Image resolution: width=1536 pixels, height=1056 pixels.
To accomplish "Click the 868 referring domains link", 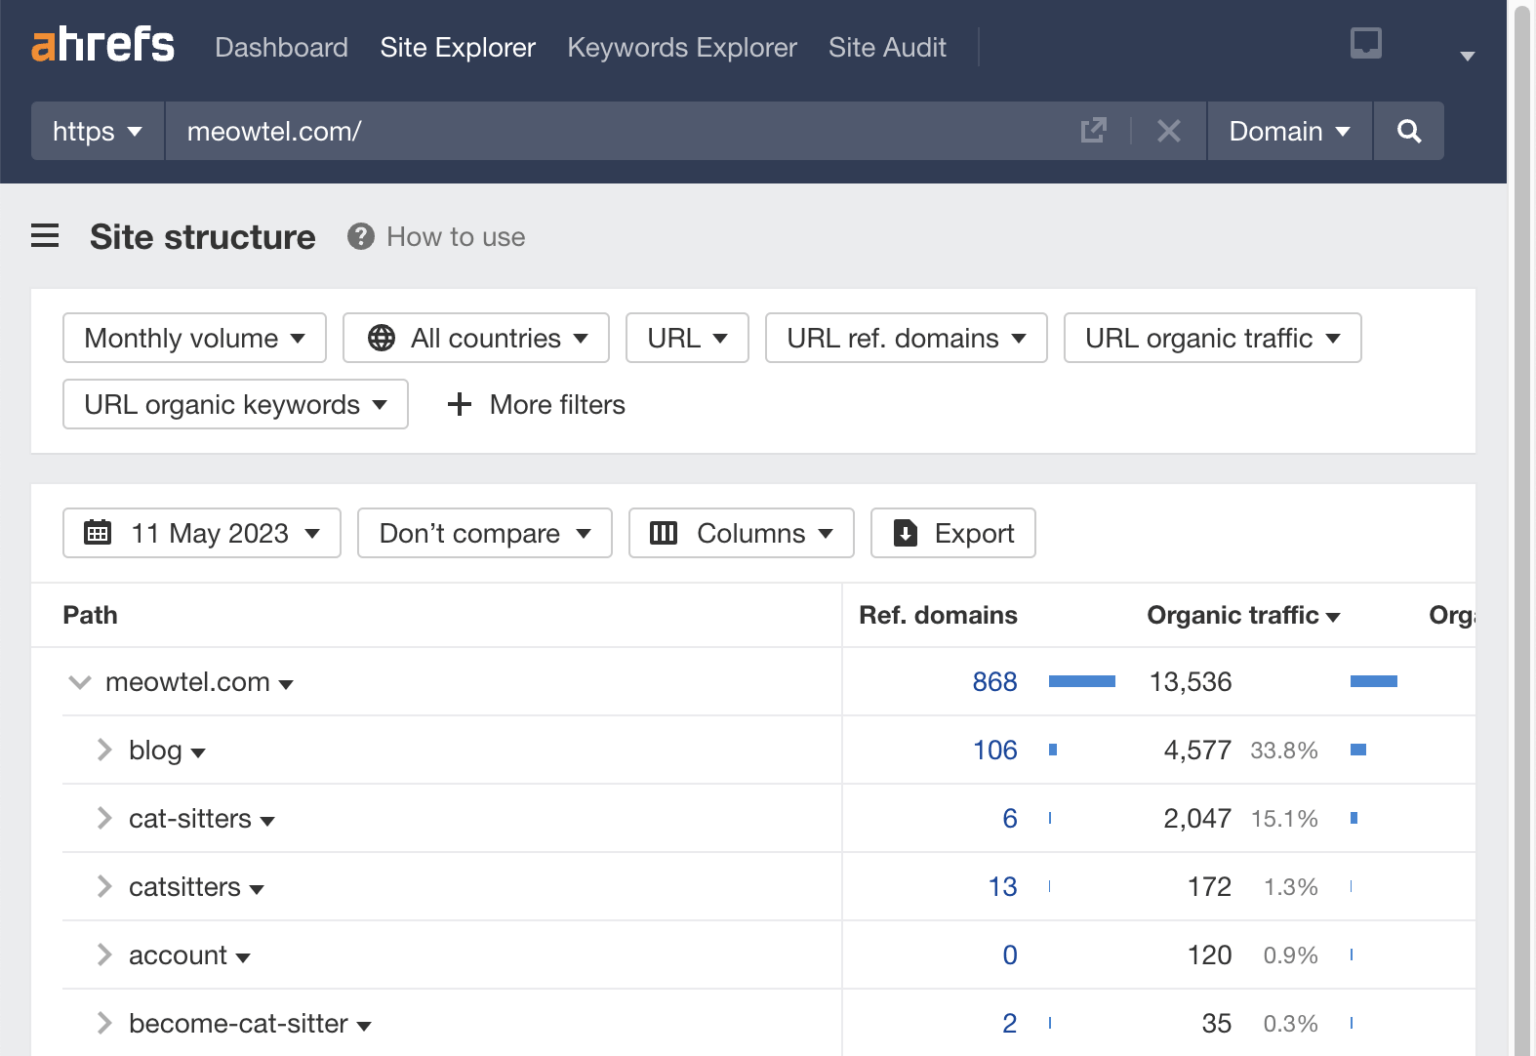I will (994, 681).
